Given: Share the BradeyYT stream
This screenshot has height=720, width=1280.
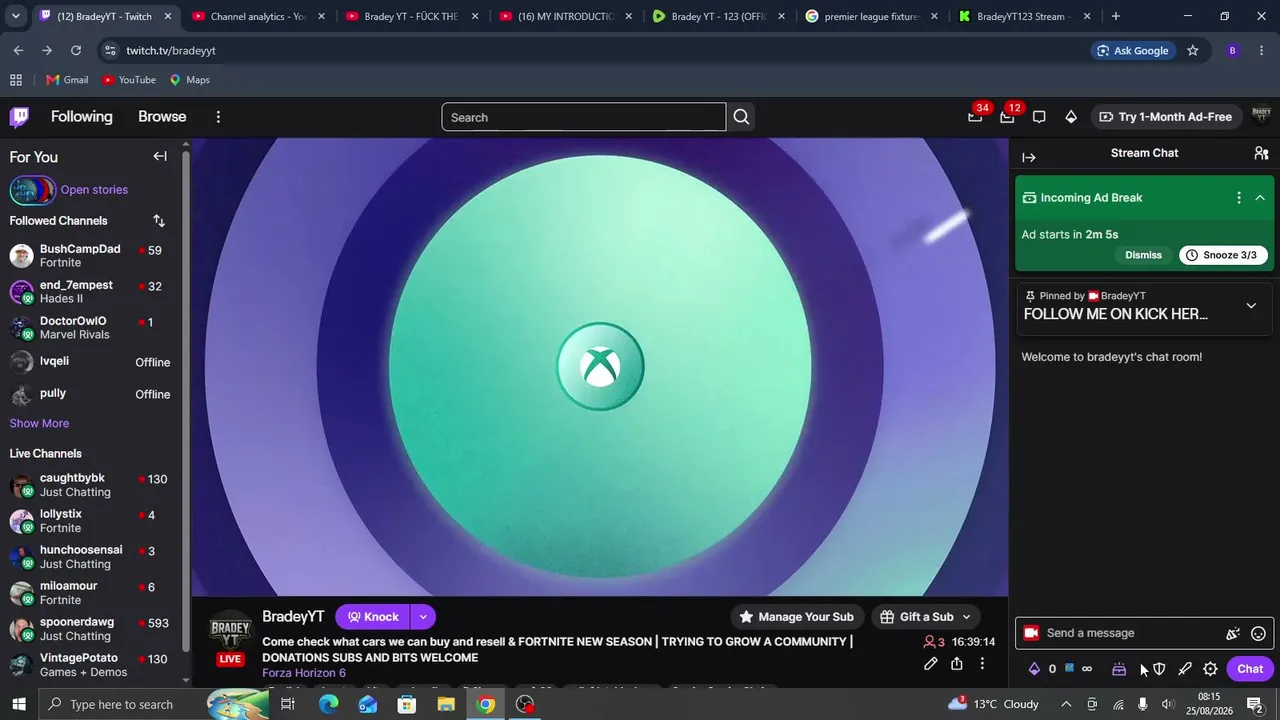Looking at the screenshot, I should click(957, 664).
